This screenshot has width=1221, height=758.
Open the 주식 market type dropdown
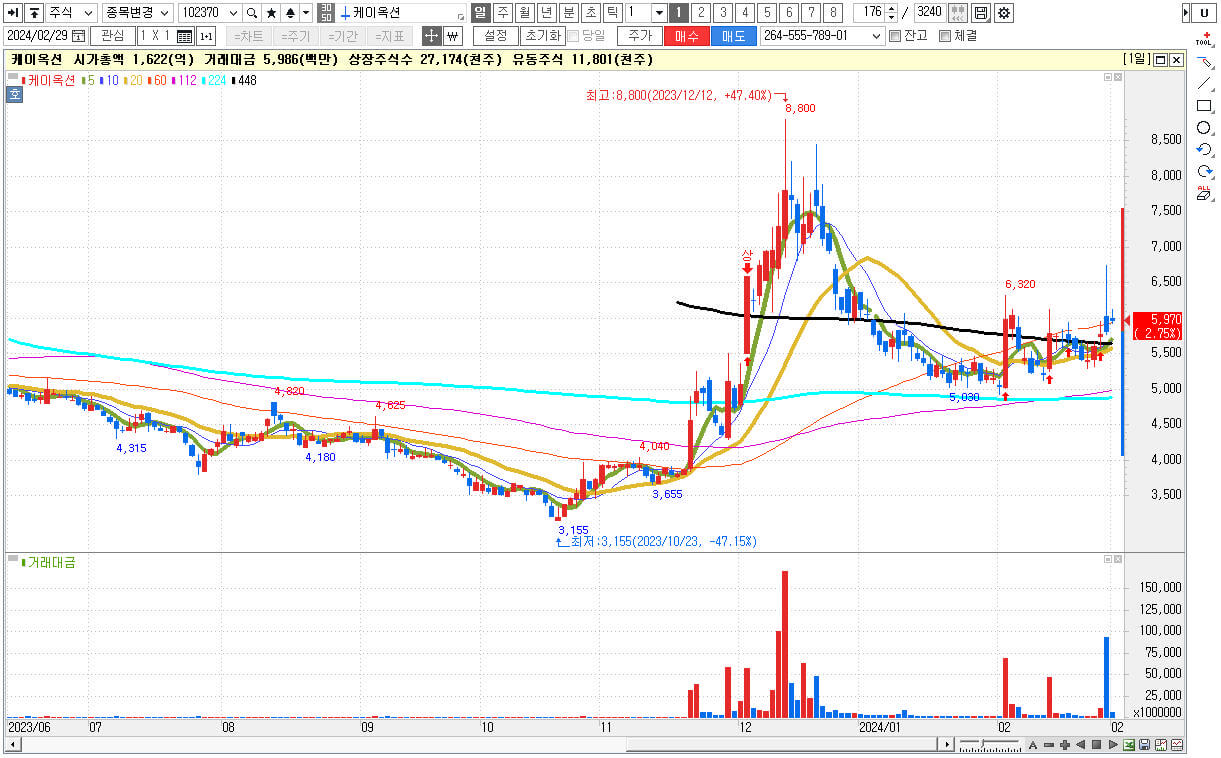(72, 13)
